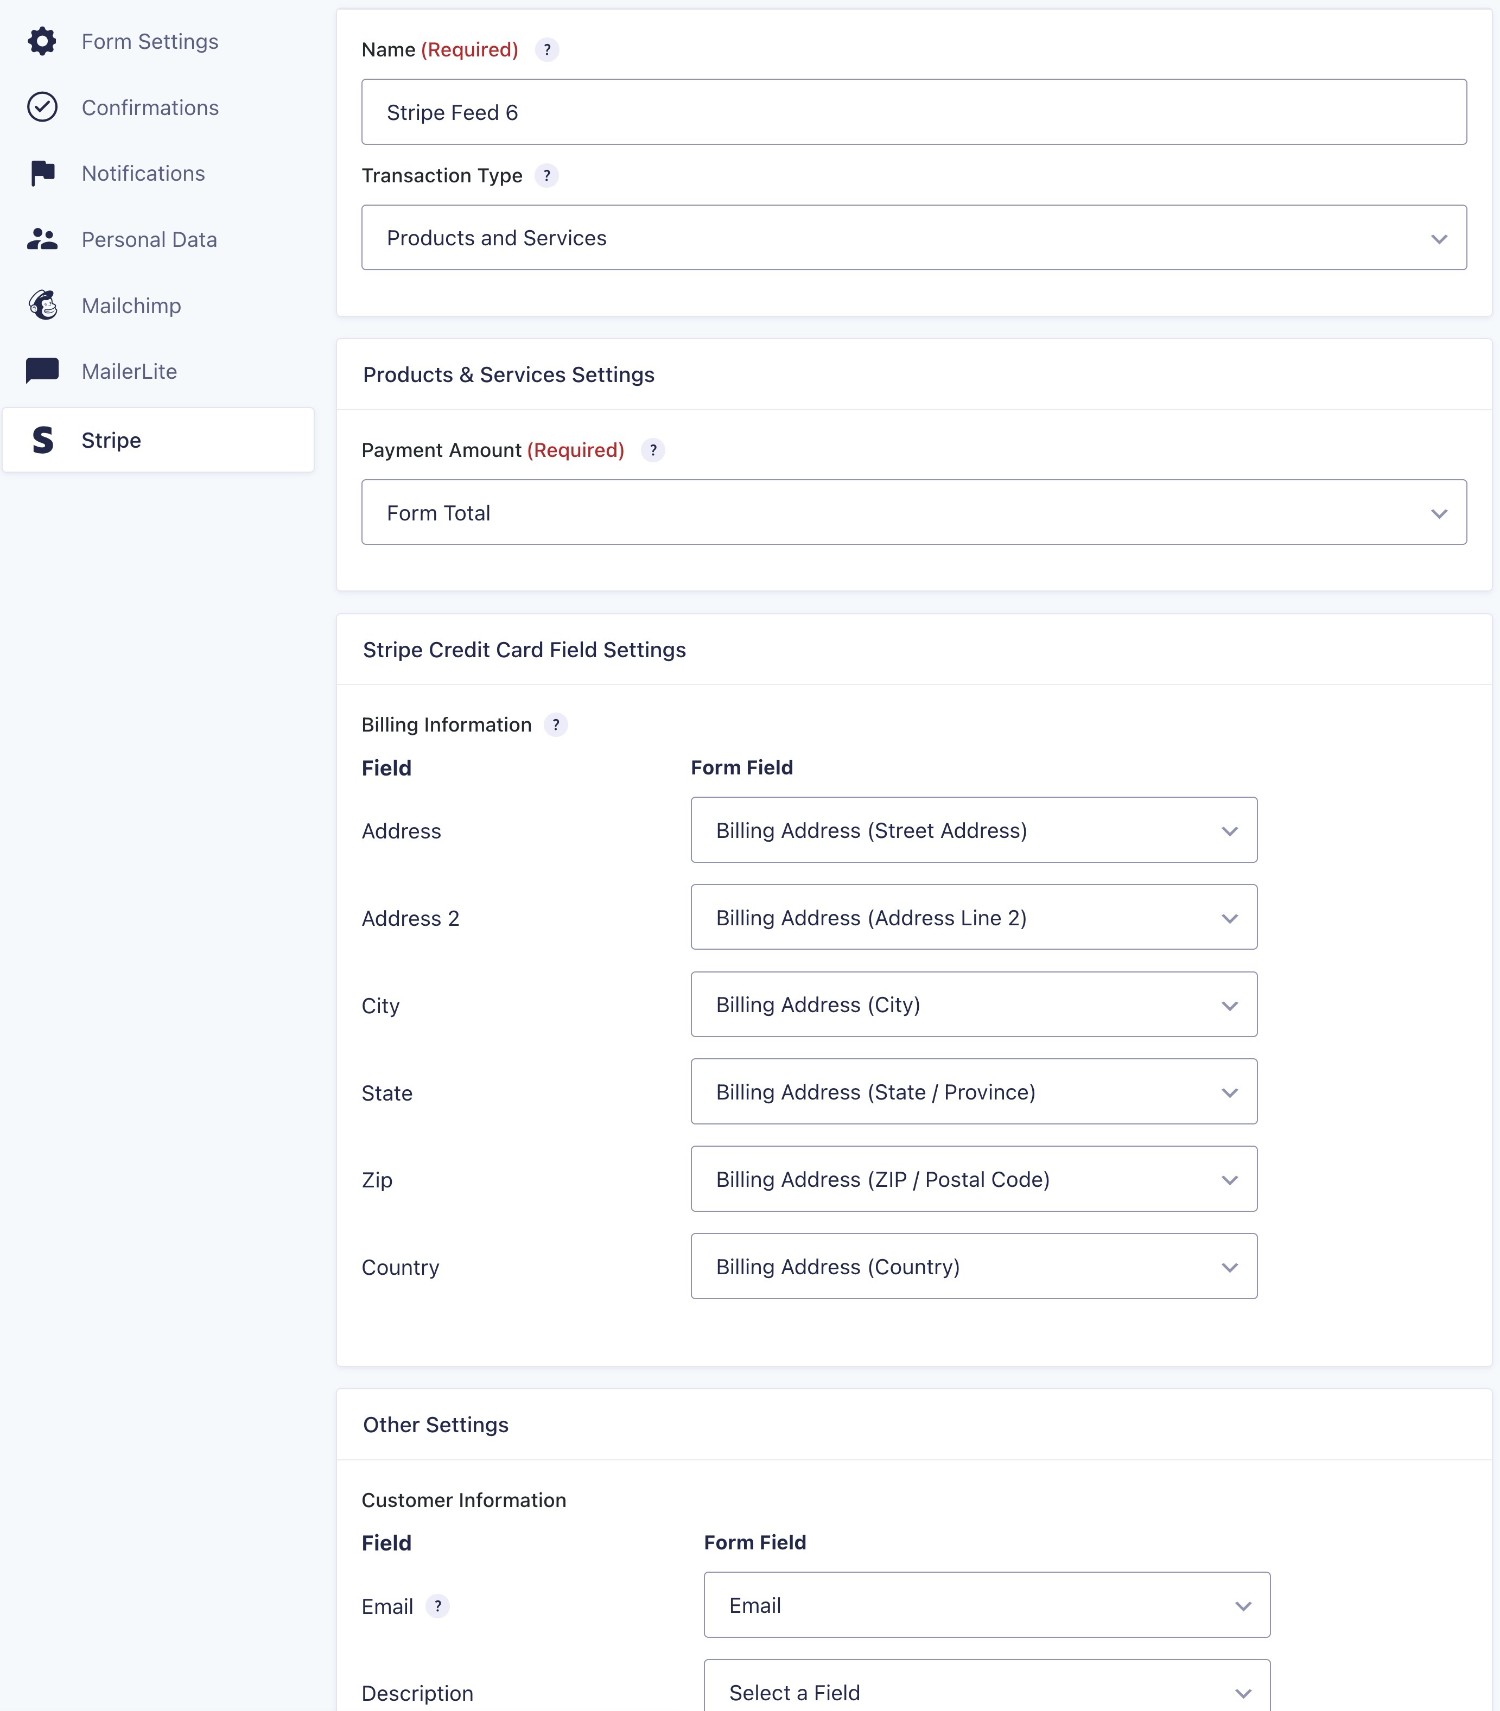Click the Payment Amount (Required) label
This screenshot has width=1500, height=1711.
(x=493, y=450)
